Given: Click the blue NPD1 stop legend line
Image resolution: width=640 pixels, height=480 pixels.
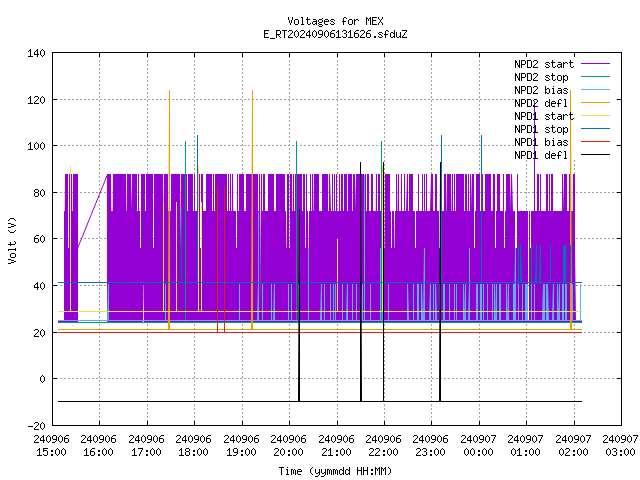Looking at the screenshot, I should pyautogui.click(x=596, y=129).
